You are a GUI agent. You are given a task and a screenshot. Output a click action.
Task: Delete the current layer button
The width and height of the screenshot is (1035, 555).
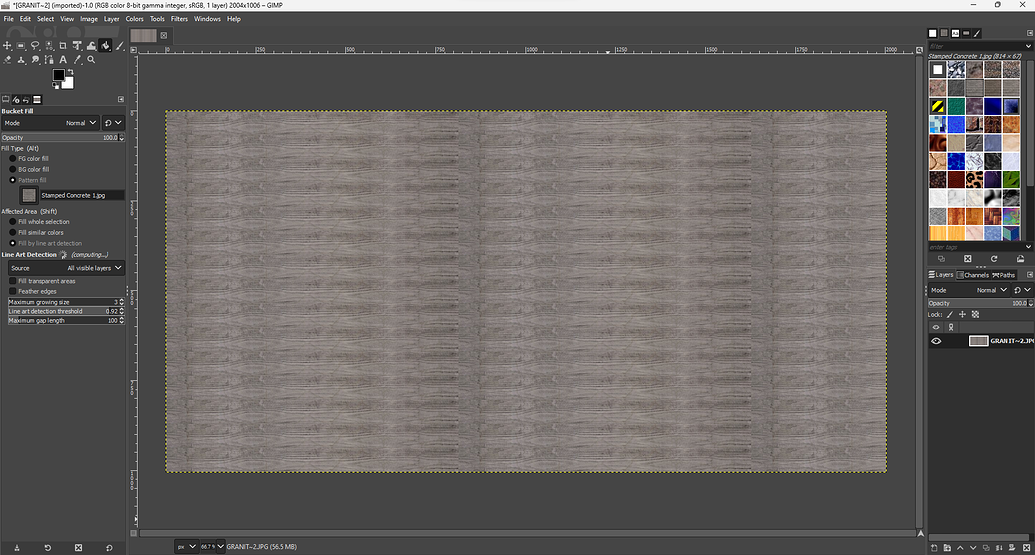[x=1026, y=548]
